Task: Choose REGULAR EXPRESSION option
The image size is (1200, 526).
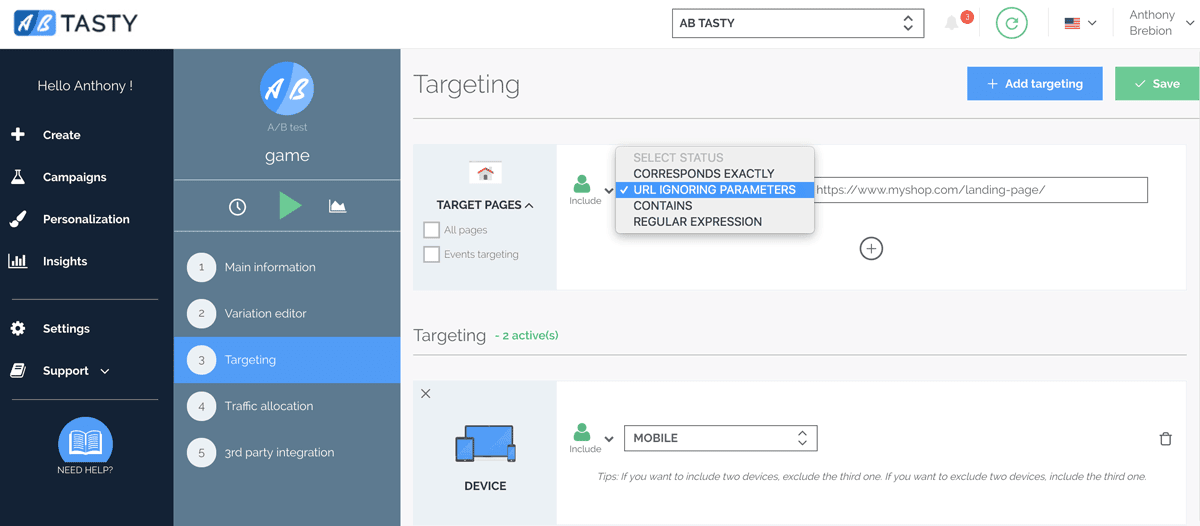Action: [697, 222]
